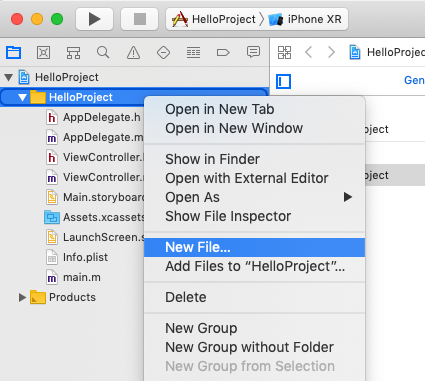
Task: Choose the iPhone XR run destination
Action: point(305,19)
